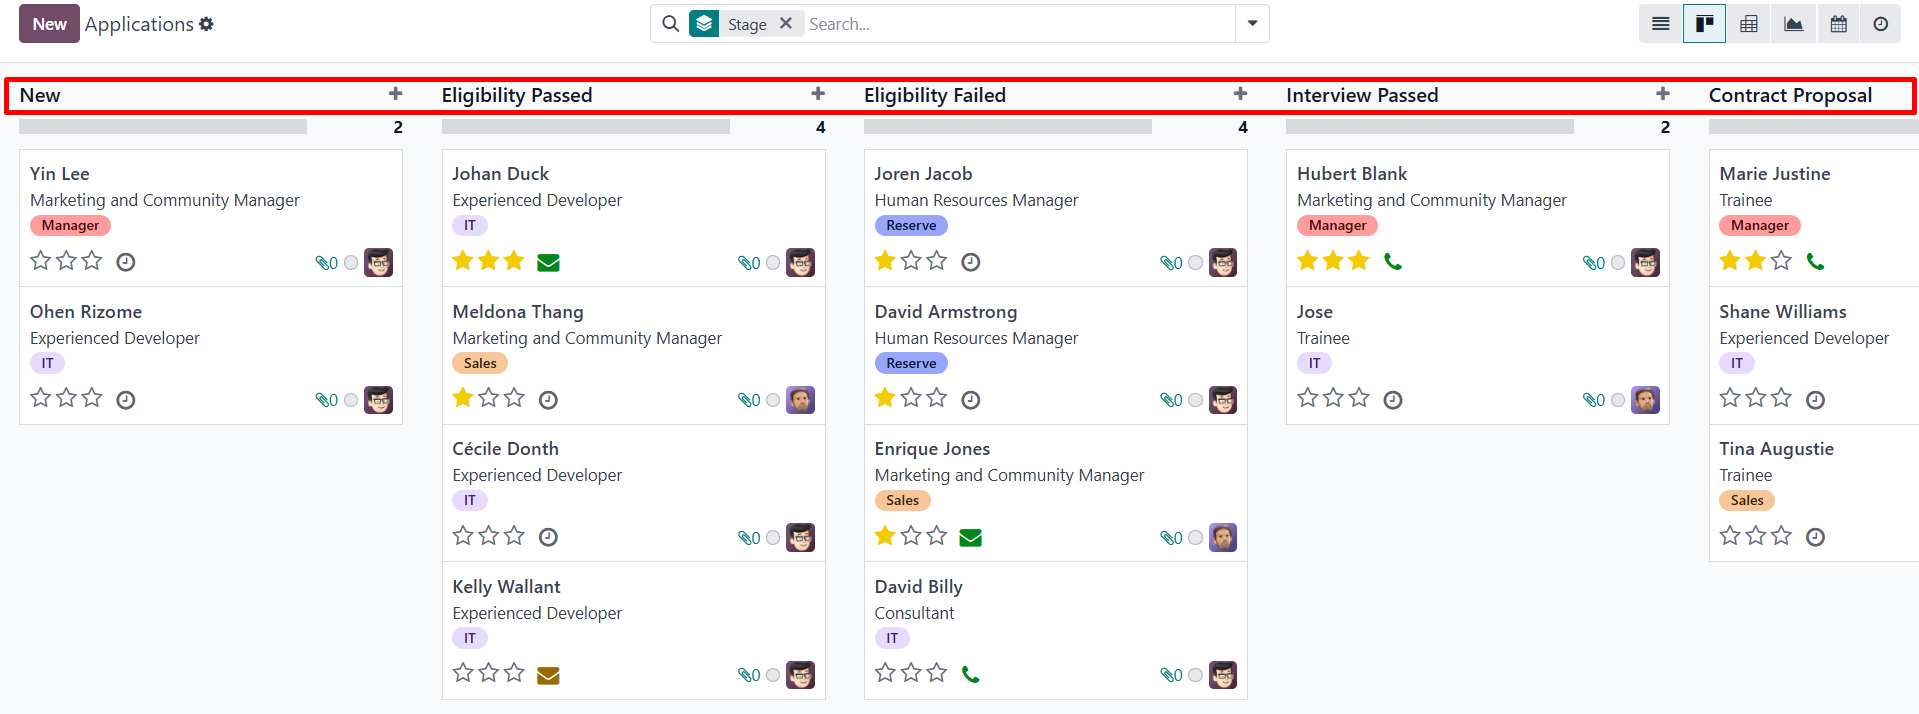Toggle Johan Duck's kanban state circle
This screenshot has width=1919, height=714.
point(773,263)
